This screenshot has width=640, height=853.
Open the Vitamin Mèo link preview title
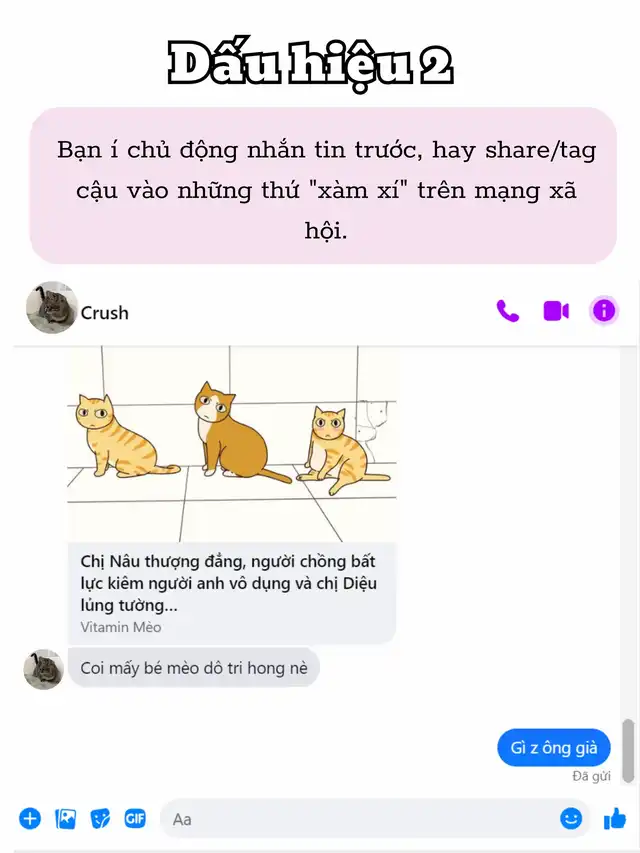[229, 583]
